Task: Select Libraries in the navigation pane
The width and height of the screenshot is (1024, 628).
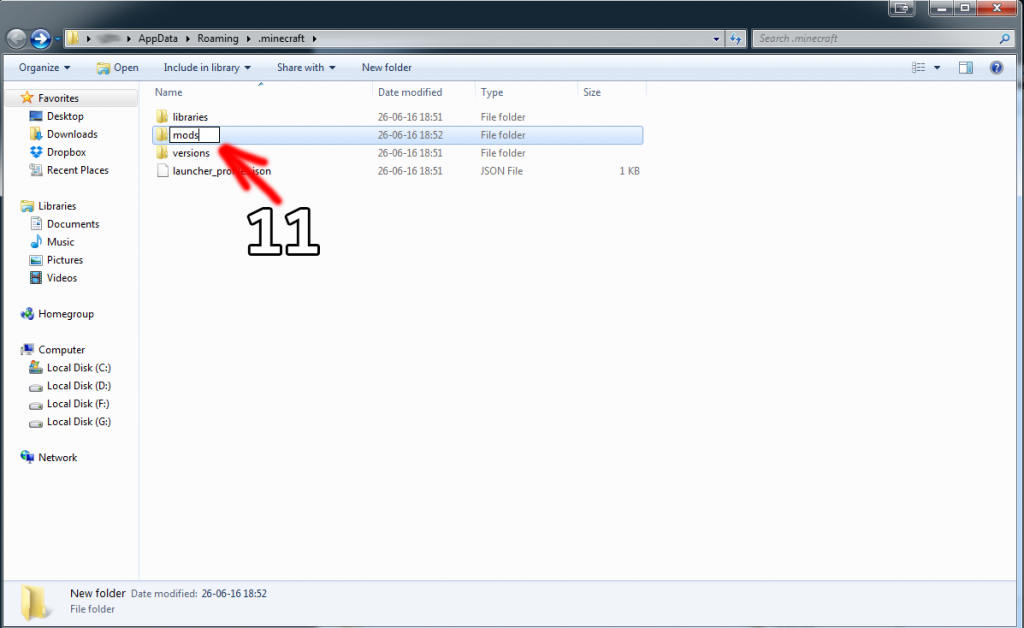Action: point(57,206)
